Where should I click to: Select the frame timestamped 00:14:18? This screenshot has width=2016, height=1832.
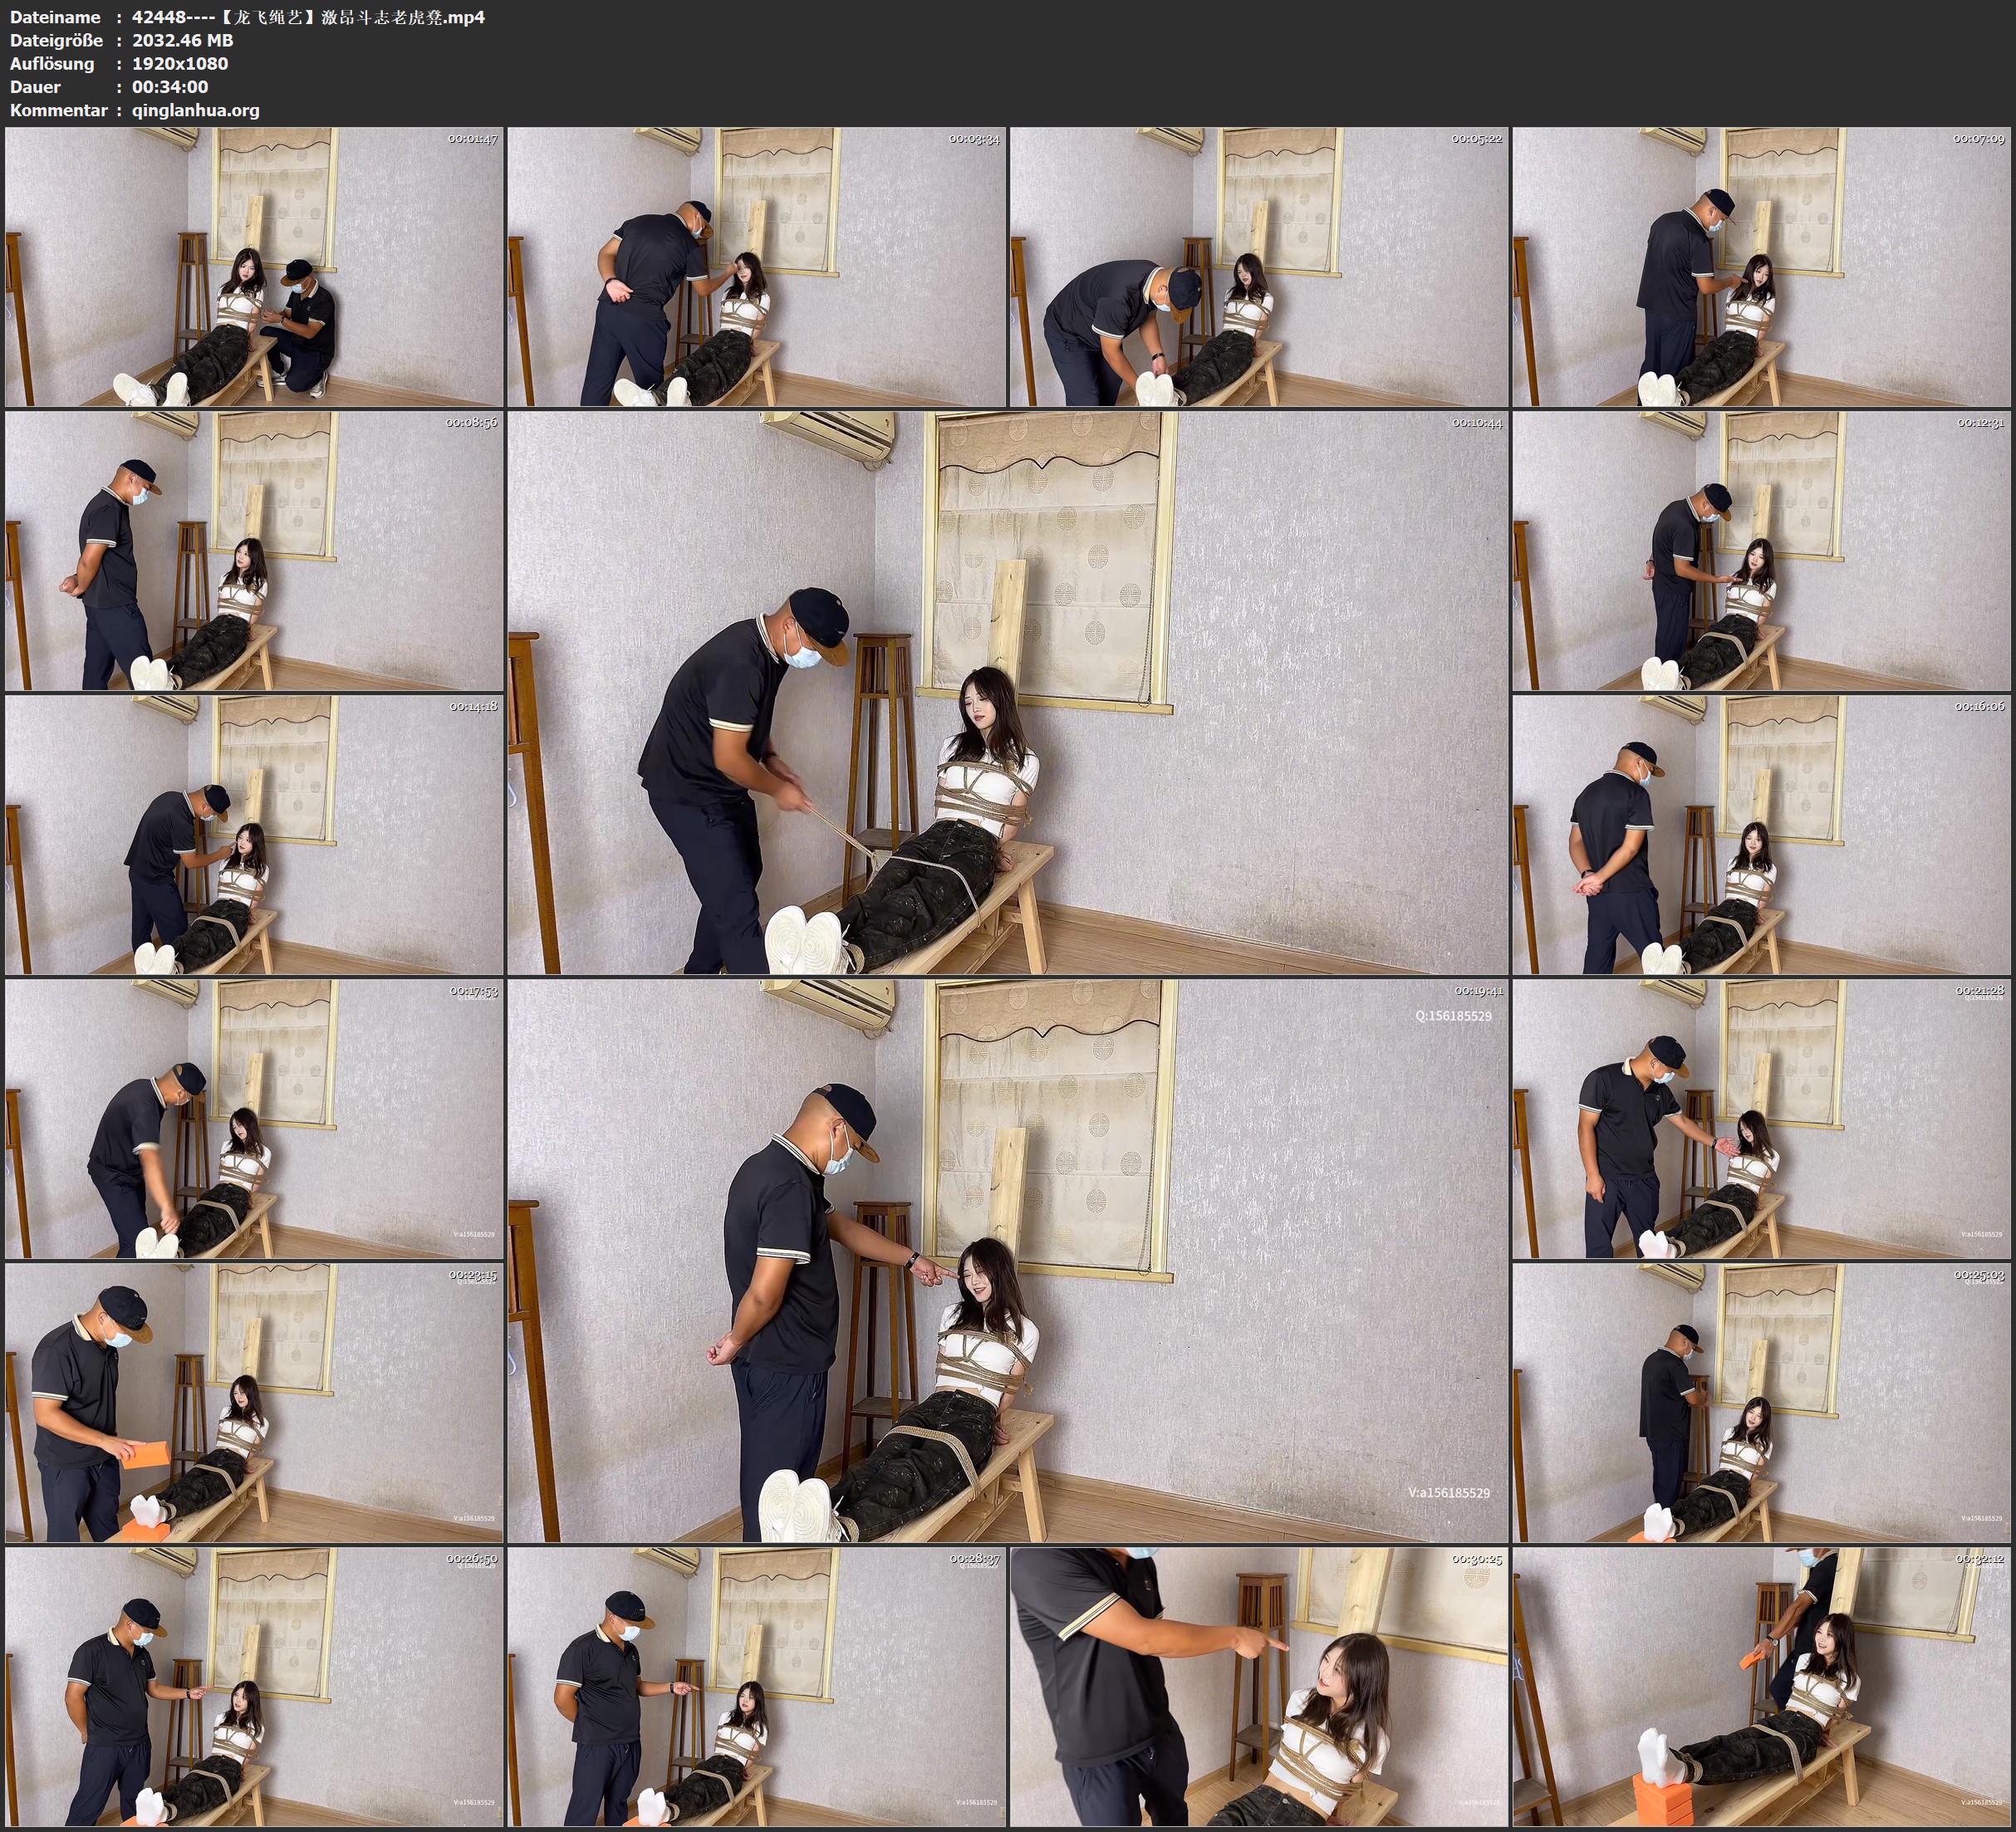coord(254,835)
